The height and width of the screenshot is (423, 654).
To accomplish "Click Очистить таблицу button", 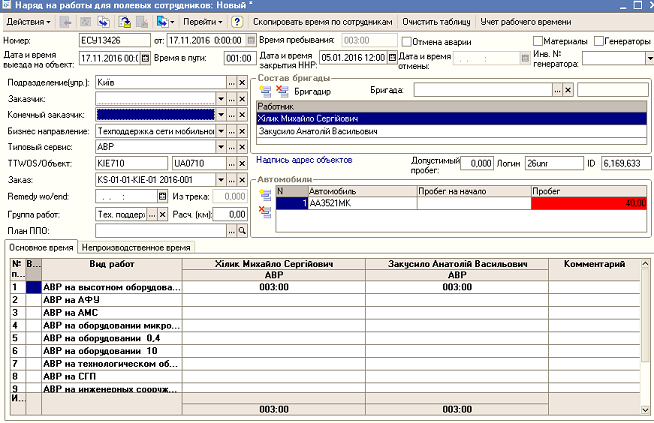I will click(439, 21).
